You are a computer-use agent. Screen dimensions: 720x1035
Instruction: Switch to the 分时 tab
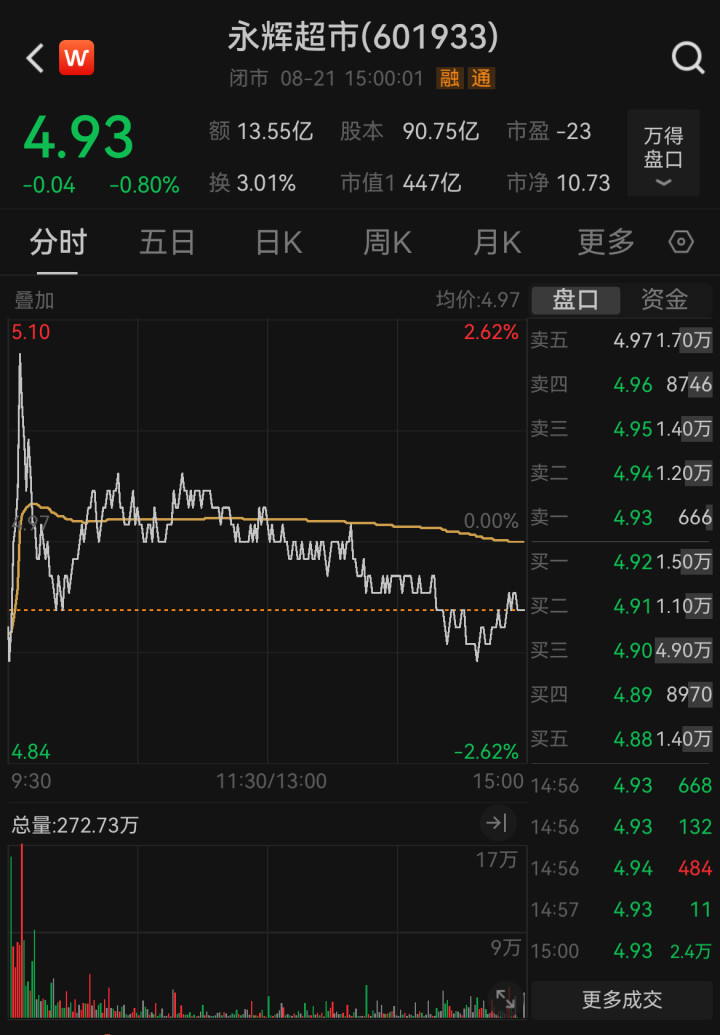click(x=58, y=242)
